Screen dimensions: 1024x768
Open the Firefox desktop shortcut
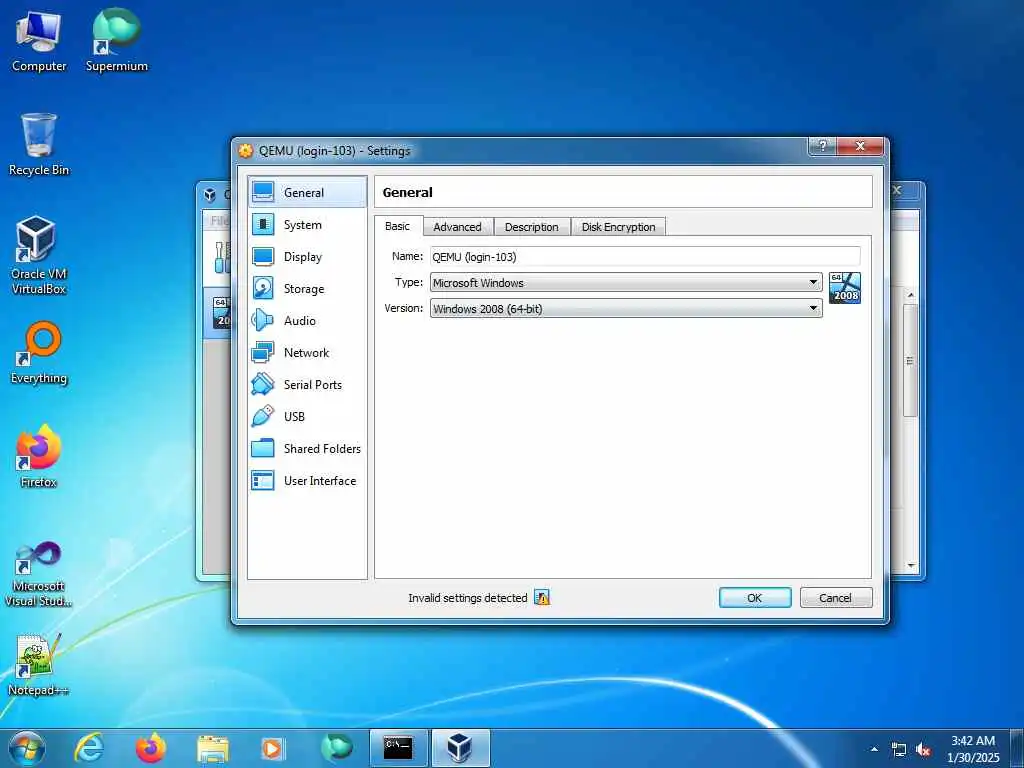point(39,456)
